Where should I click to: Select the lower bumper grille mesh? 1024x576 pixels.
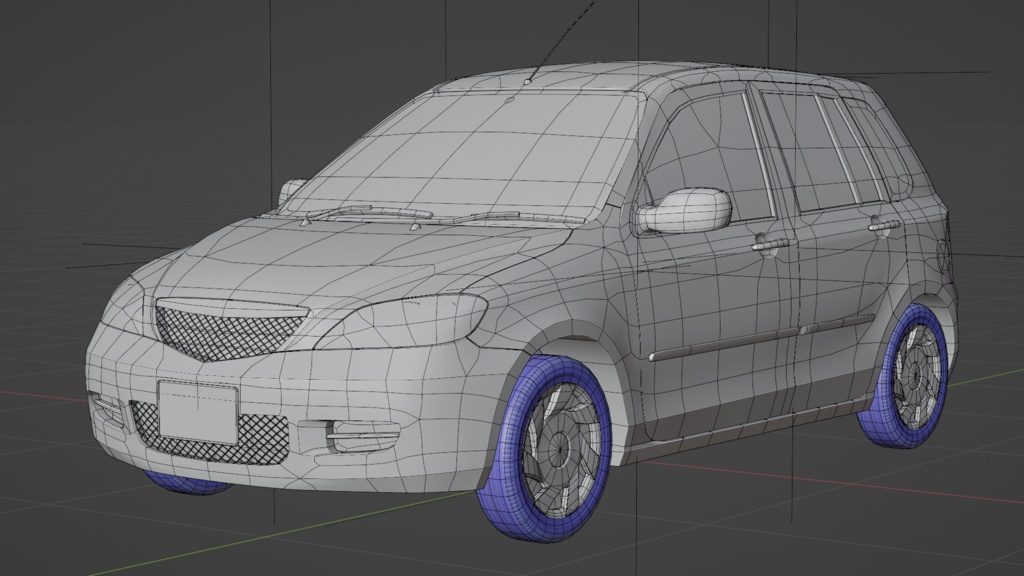tap(261, 439)
